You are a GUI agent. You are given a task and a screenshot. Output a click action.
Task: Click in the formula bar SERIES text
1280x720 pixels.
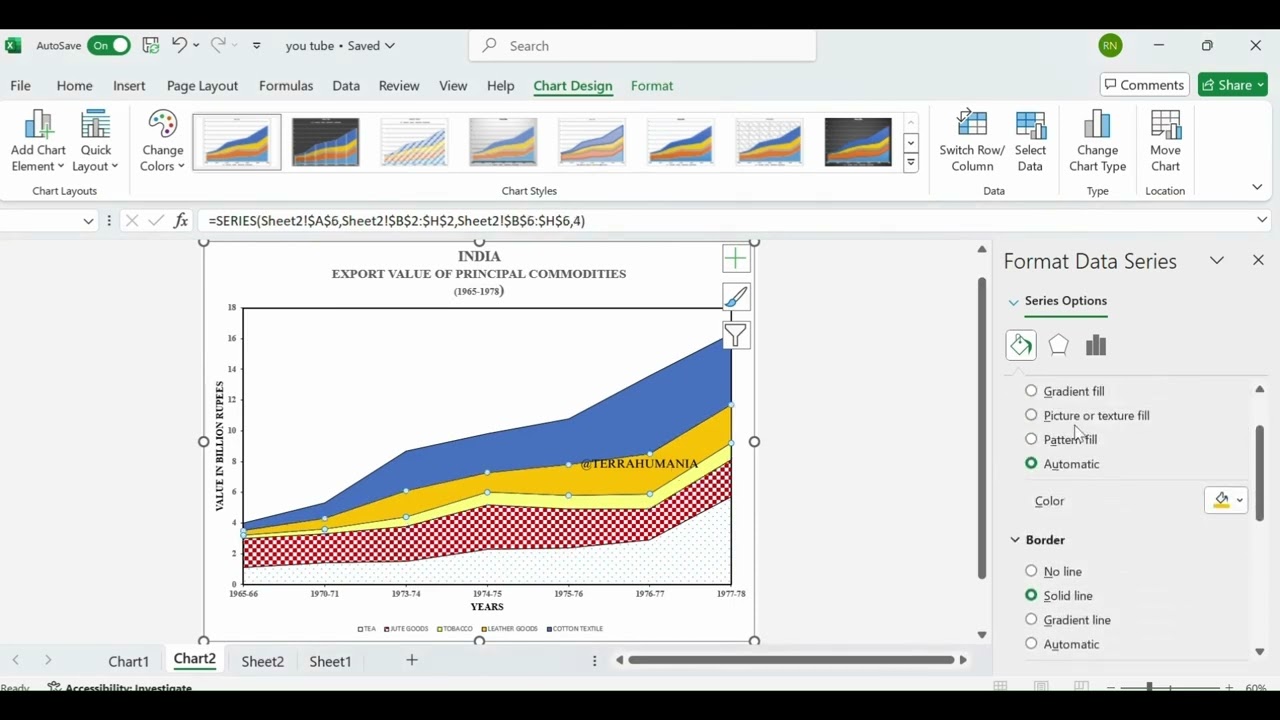tap(397, 220)
